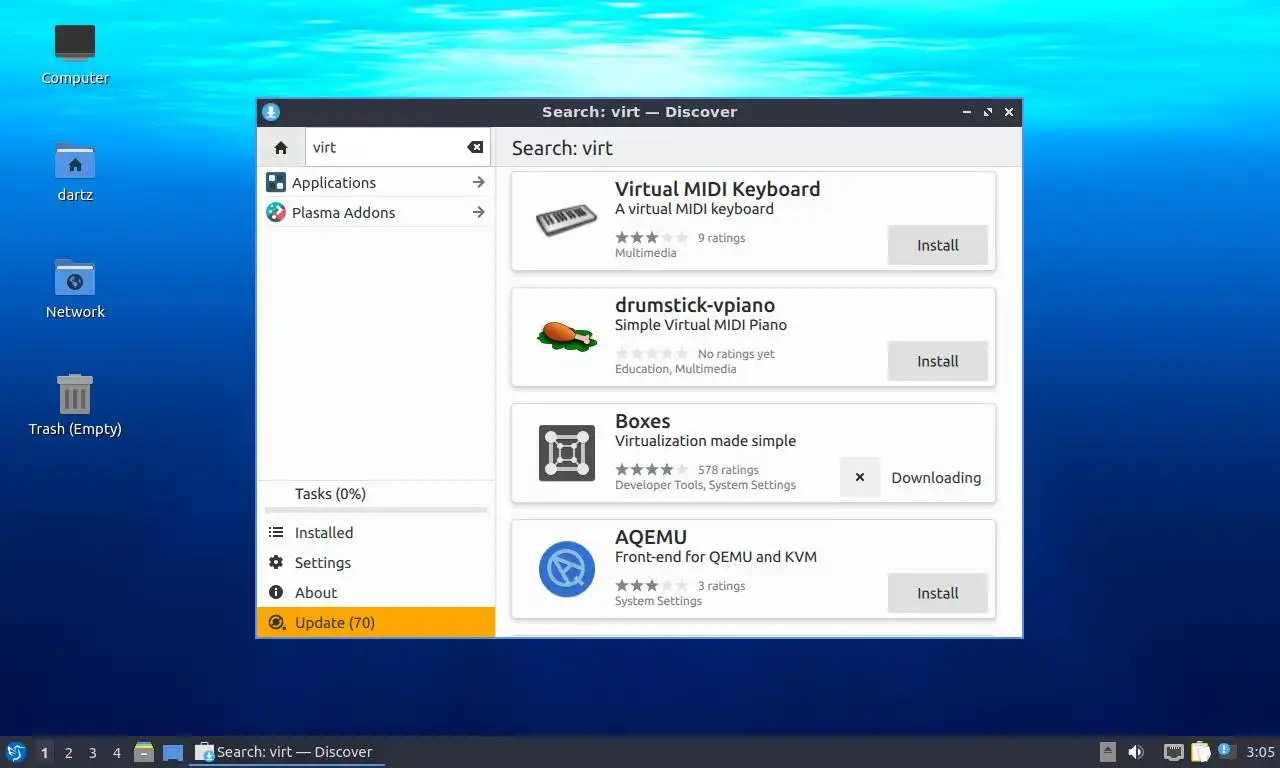
Task: Open the AQEMU title
Action: tap(651, 537)
